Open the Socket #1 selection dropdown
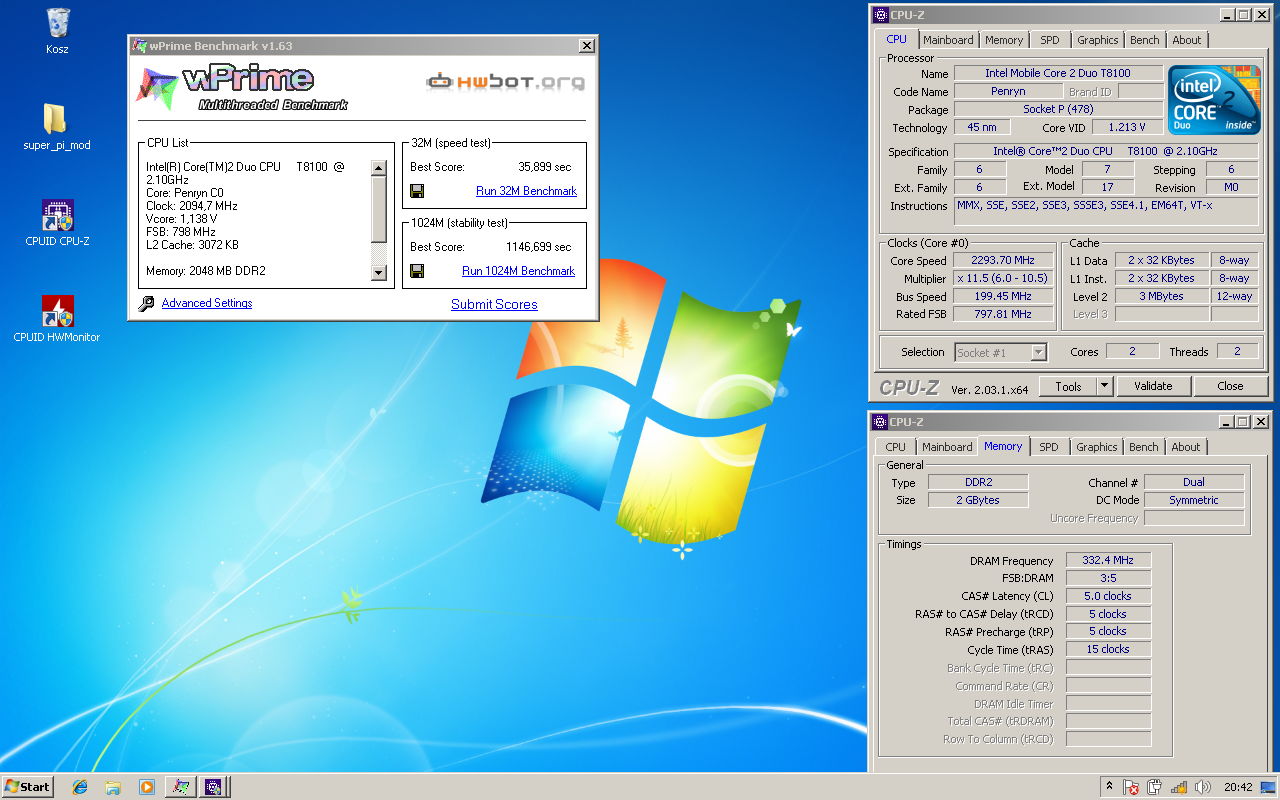Image resolution: width=1280 pixels, height=800 pixels. pos(1000,352)
